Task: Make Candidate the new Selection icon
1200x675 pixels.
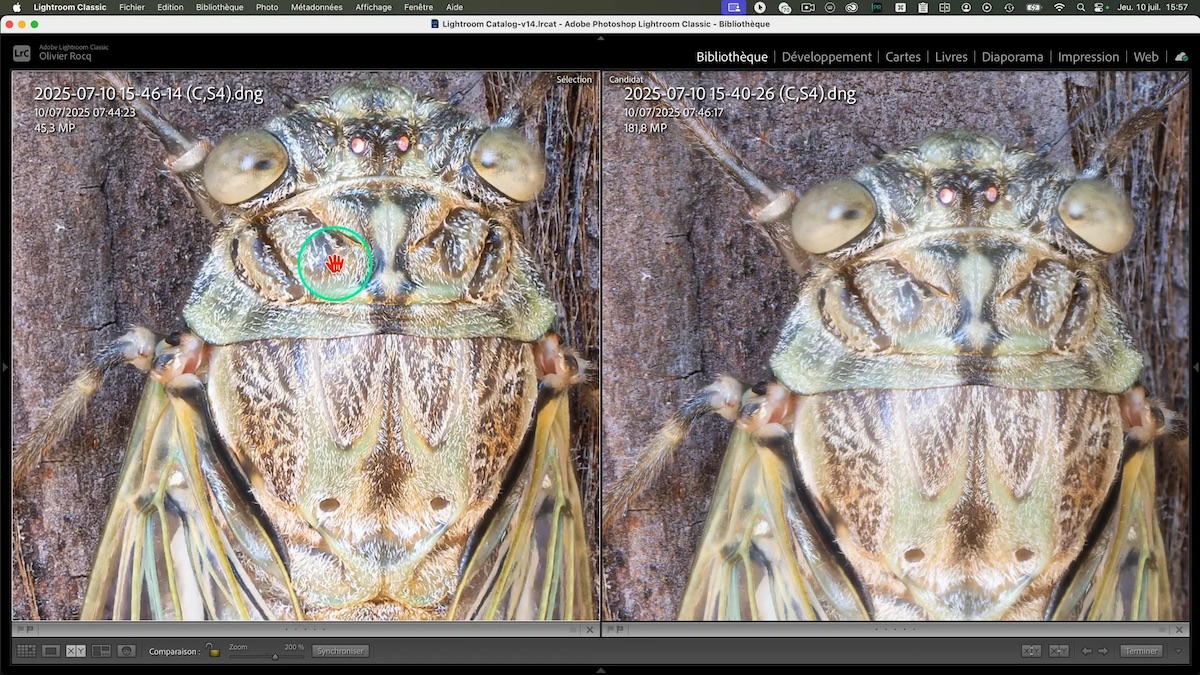Action: [x=1059, y=651]
